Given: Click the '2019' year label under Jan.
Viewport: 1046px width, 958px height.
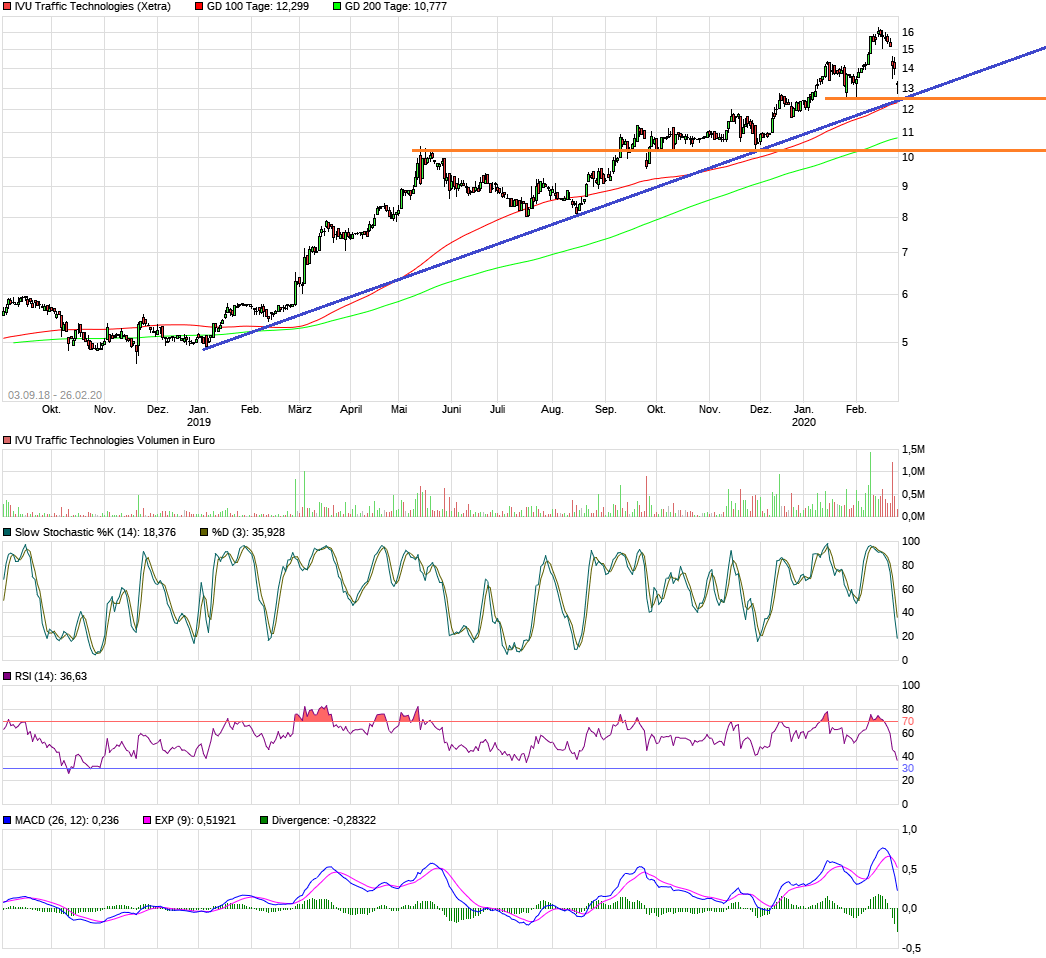Looking at the screenshot, I should click(199, 422).
